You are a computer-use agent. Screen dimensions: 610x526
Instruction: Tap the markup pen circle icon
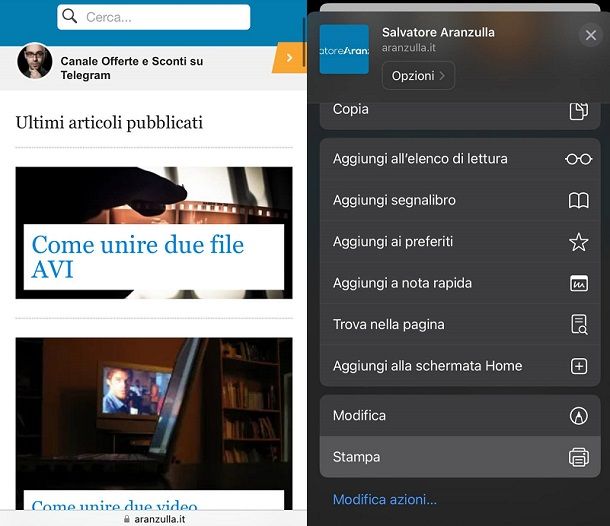579,416
